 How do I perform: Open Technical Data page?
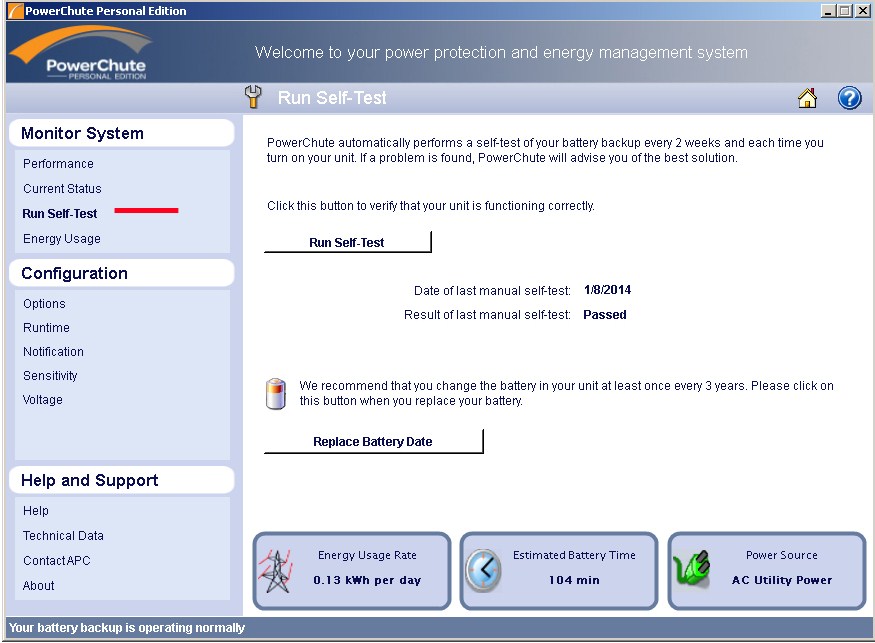[x=63, y=536]
